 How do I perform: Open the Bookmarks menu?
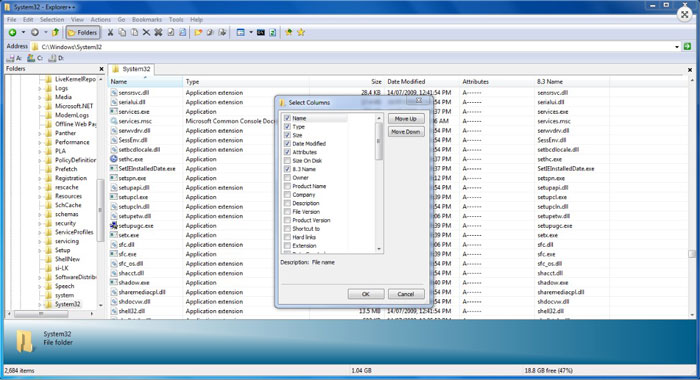pos(147,20)
